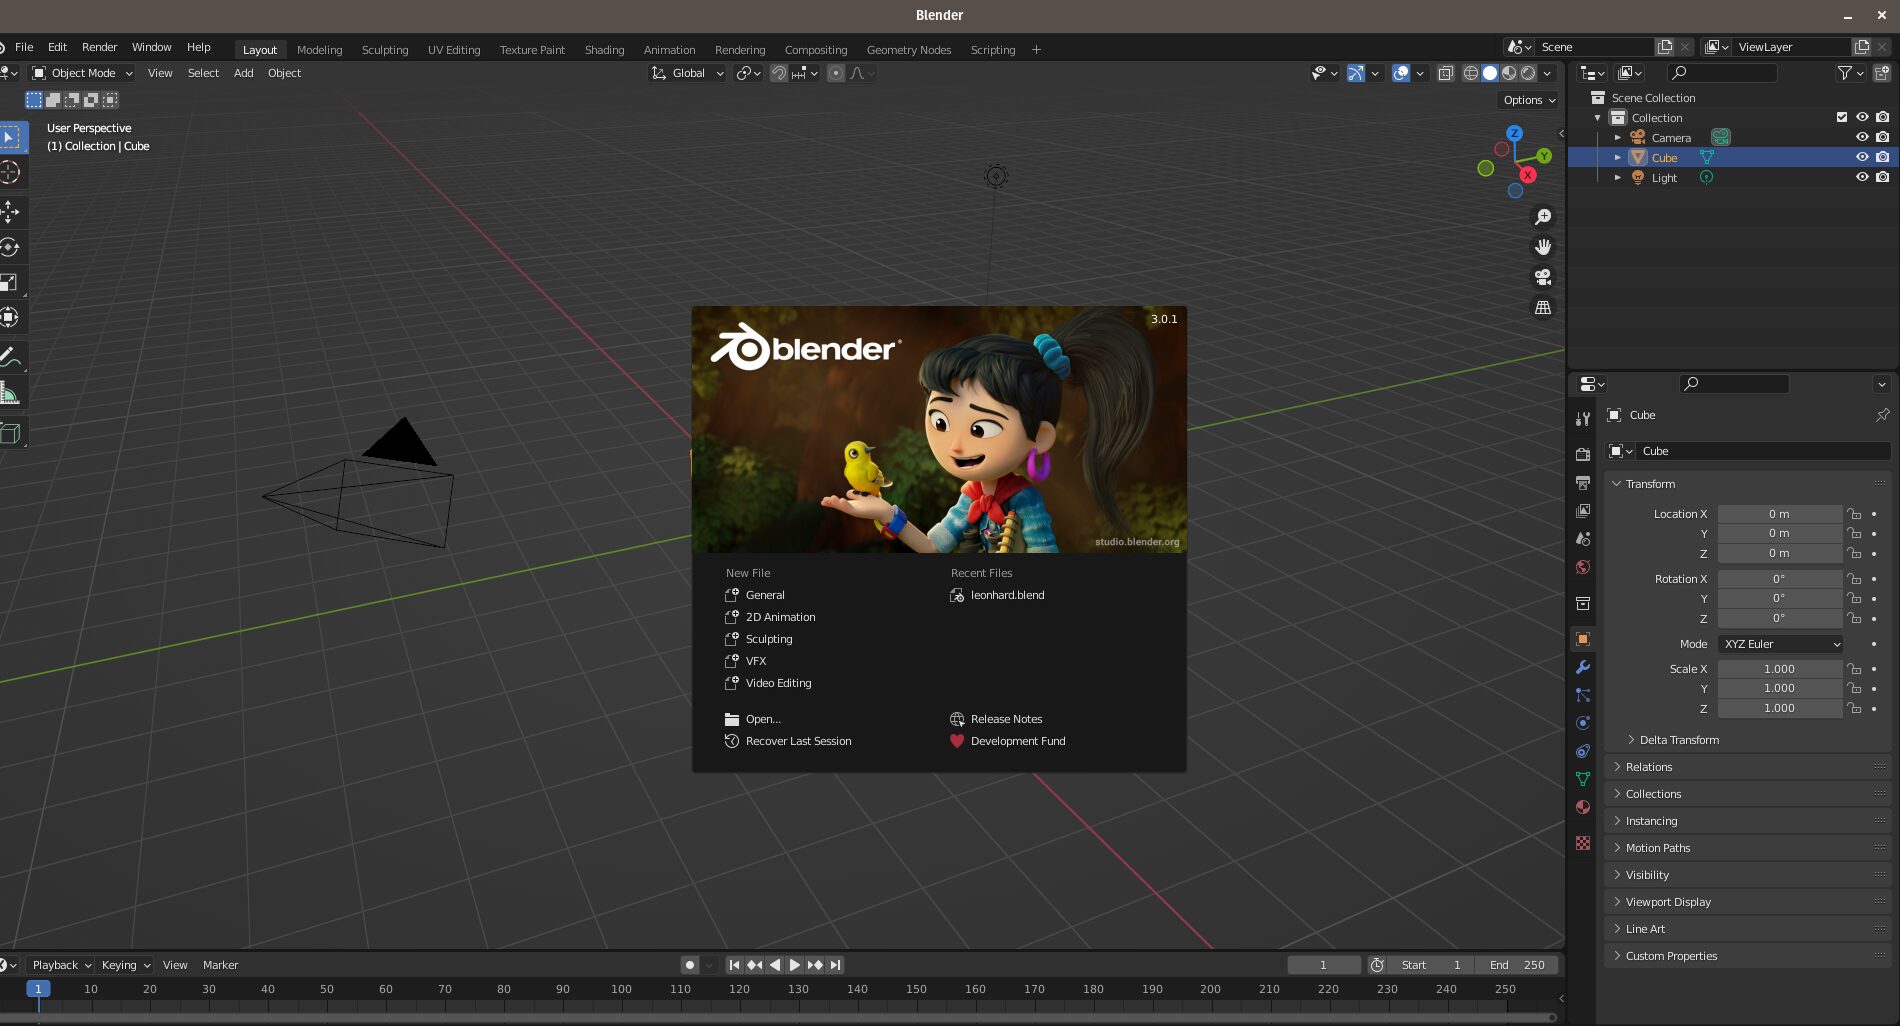The width and height of the screenshot is (1900, 1026).
Task: Click the Scale X value slider field
Action: (x=1779, y=669)
